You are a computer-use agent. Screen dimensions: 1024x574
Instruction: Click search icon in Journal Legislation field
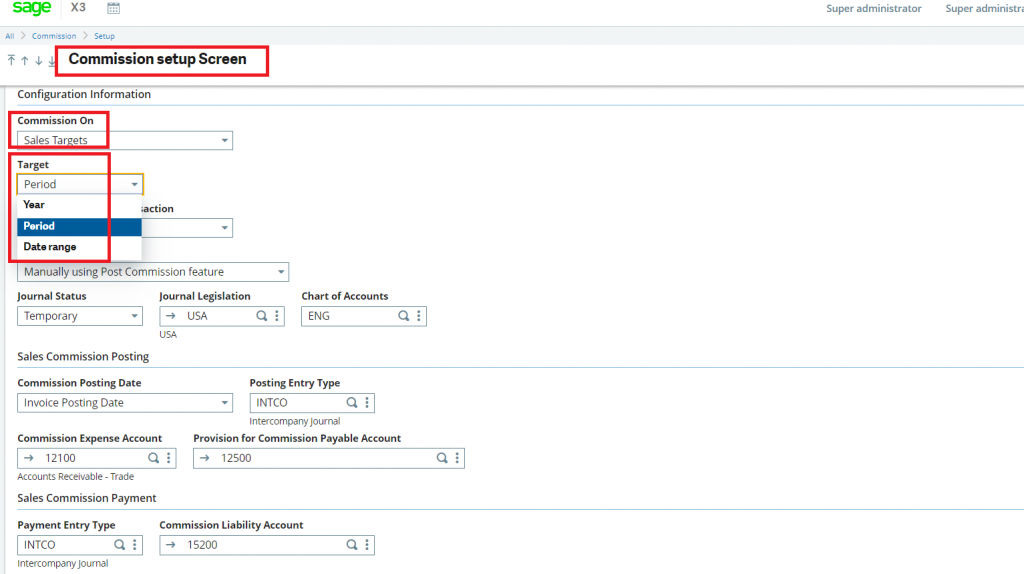(262, 316)
